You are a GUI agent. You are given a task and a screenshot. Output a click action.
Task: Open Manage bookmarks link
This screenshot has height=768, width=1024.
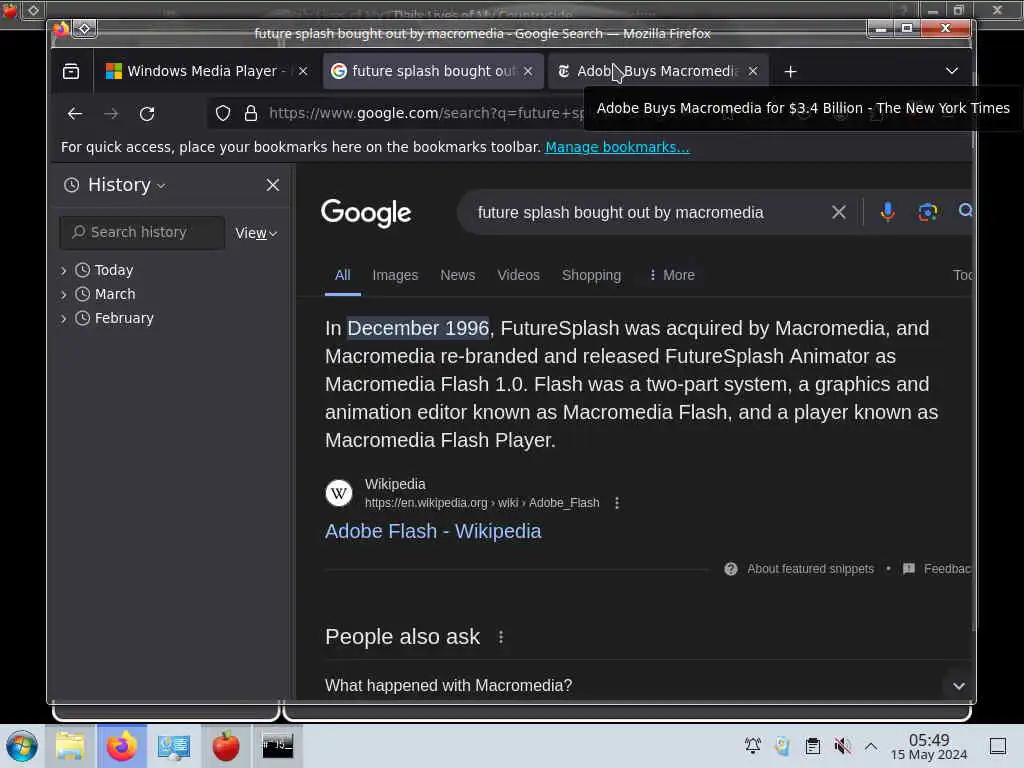tap(617, 147)
